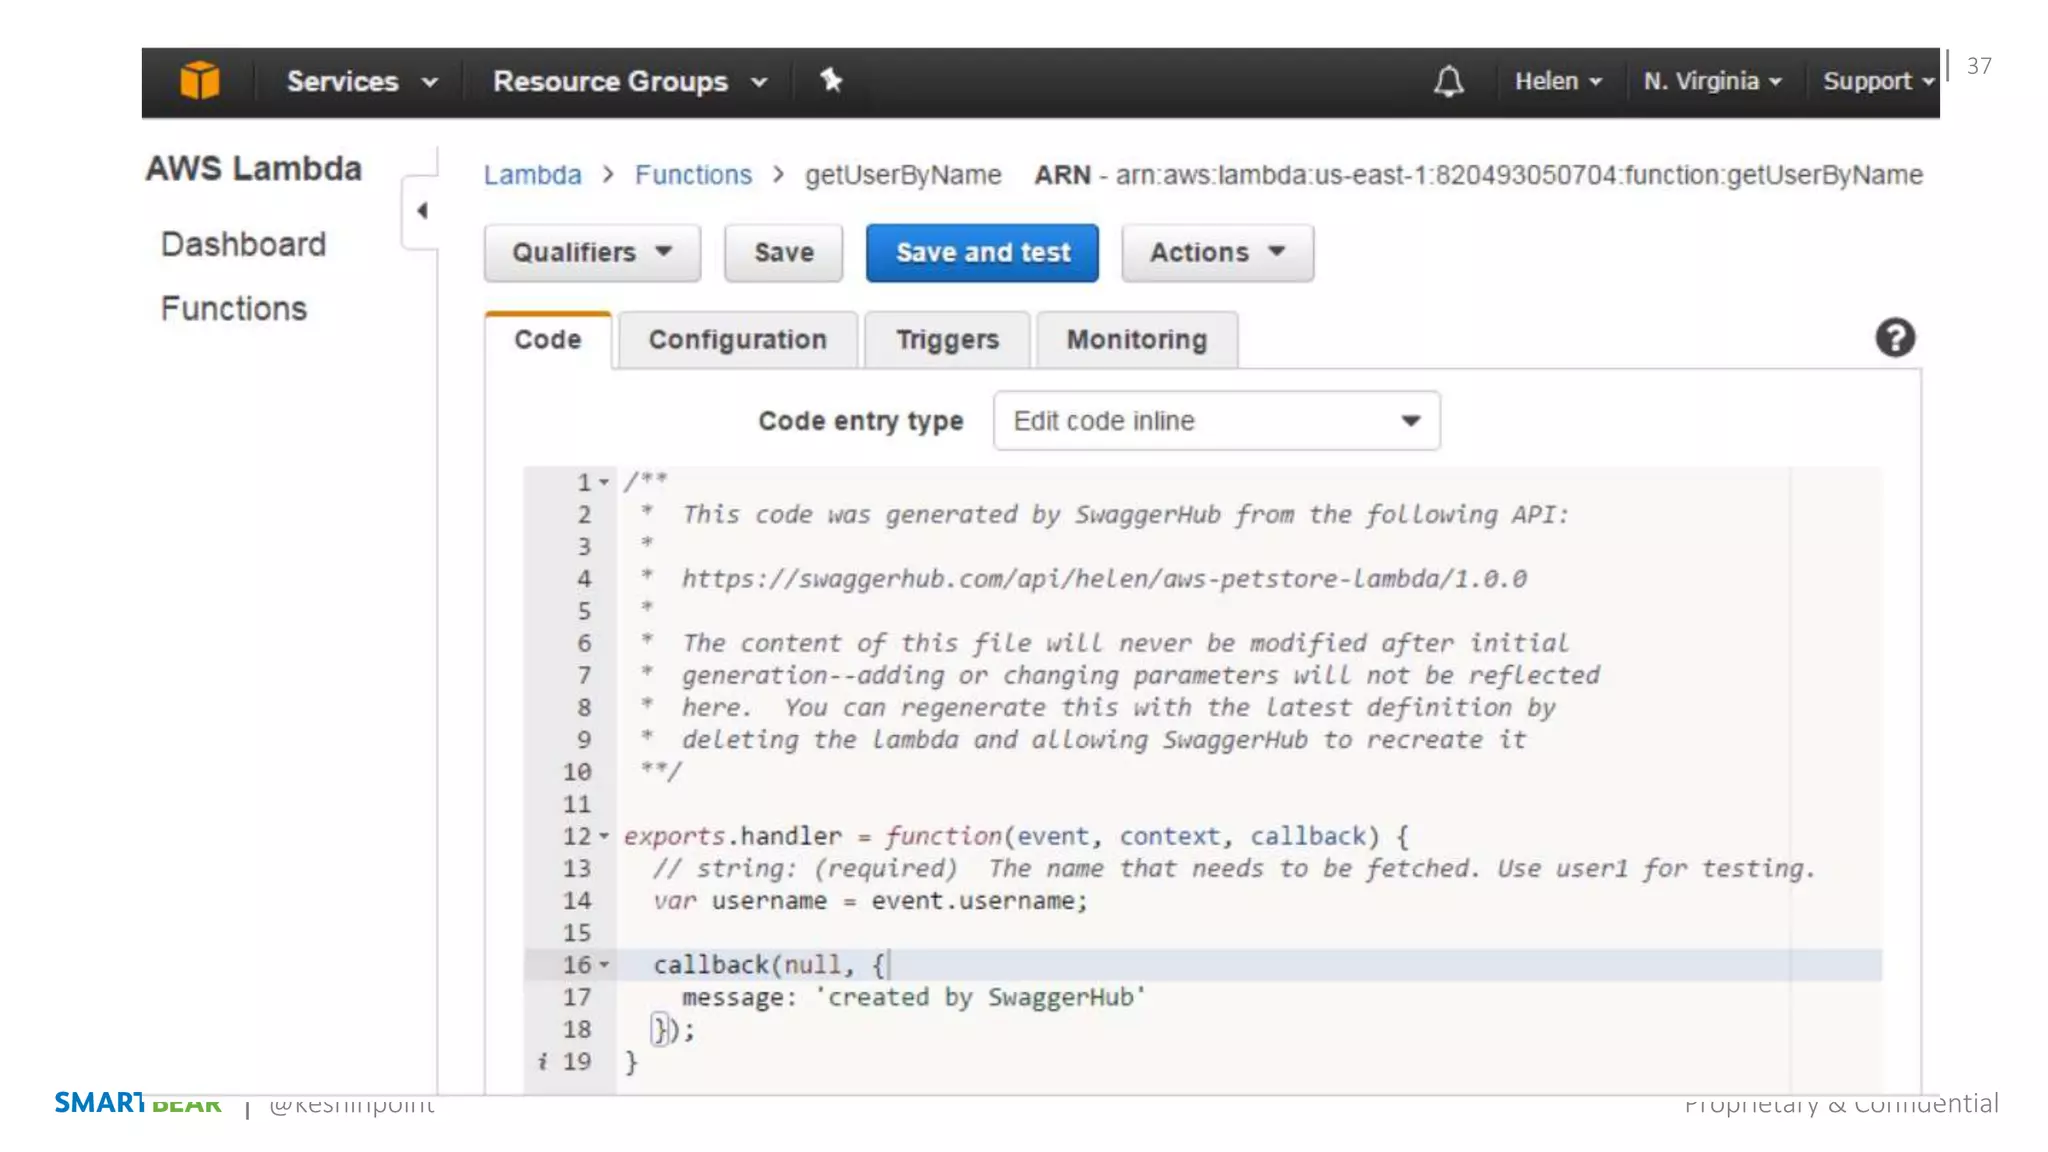Open the Qualifiers dropdown

click(592, 253)
